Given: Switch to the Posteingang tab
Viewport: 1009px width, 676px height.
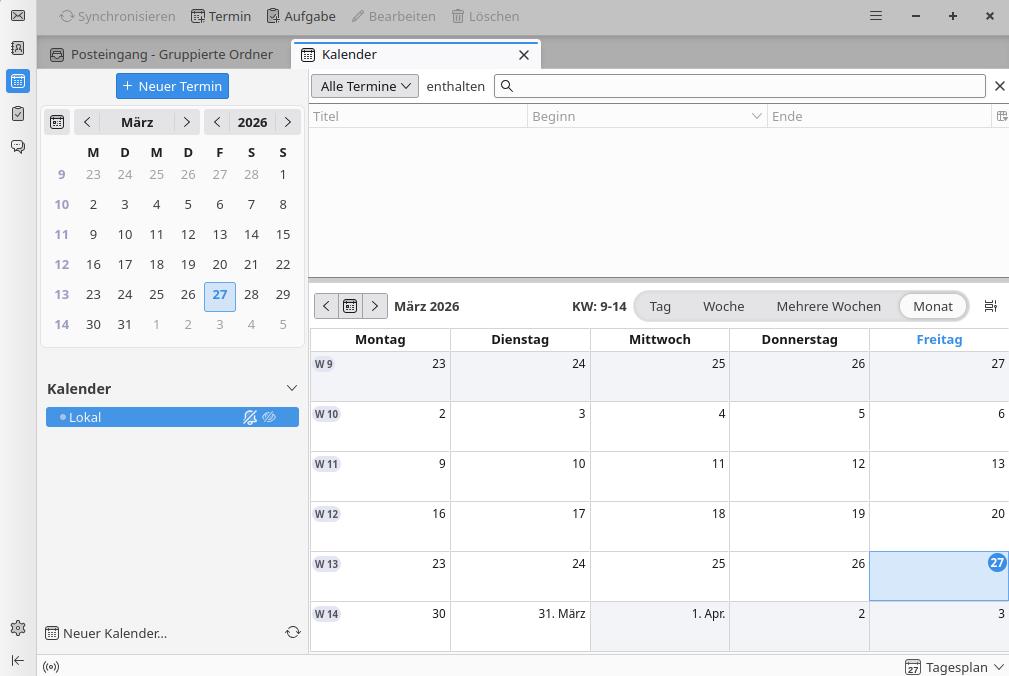Looking at the screenshot, I should pyautogui.click(x=162, y=55).
